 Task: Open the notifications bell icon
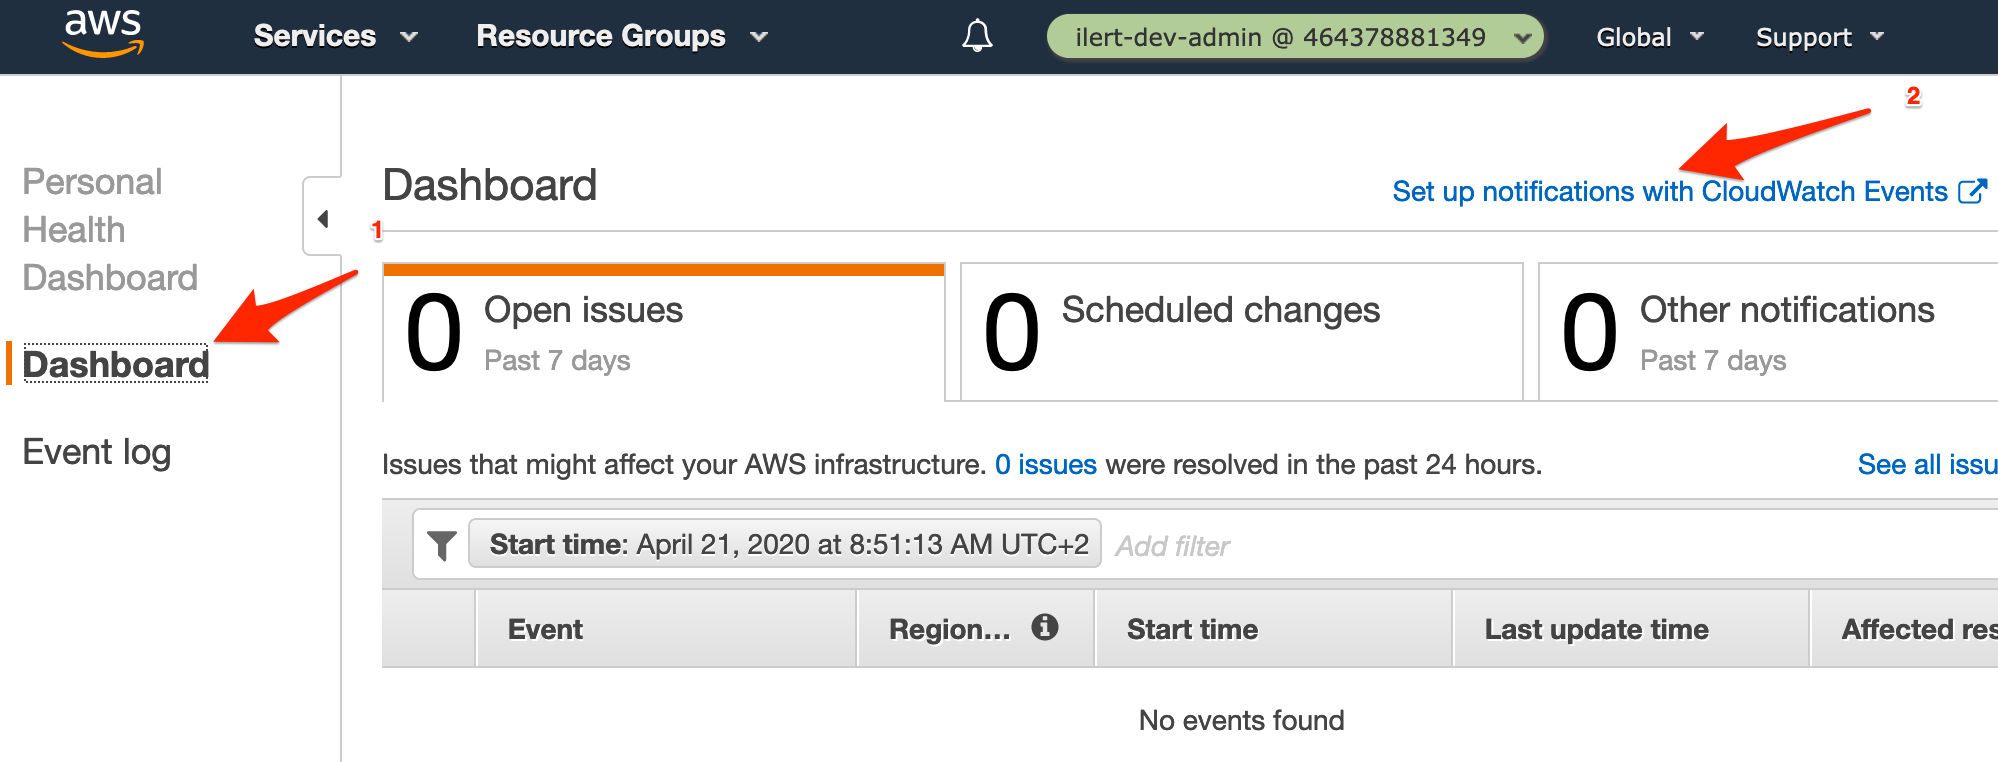pyautogui.click(x=977, y=36)
